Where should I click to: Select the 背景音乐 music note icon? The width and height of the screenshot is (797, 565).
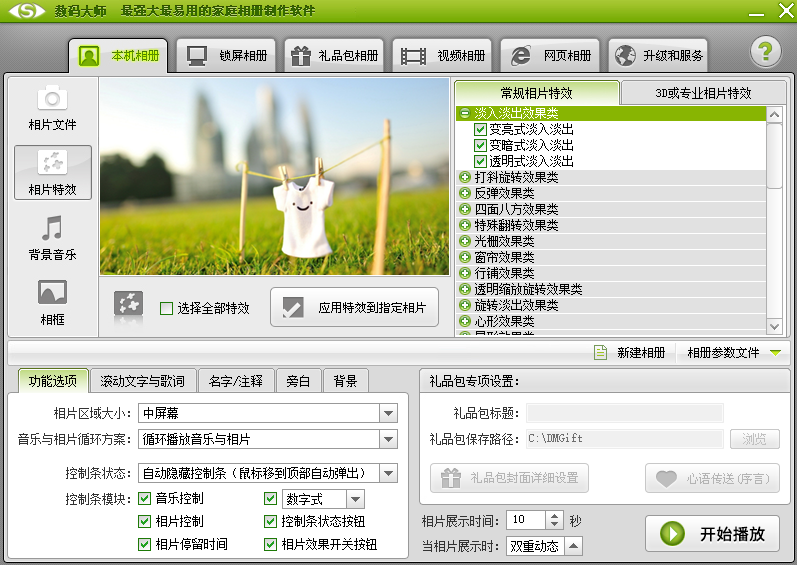(52, 228)
